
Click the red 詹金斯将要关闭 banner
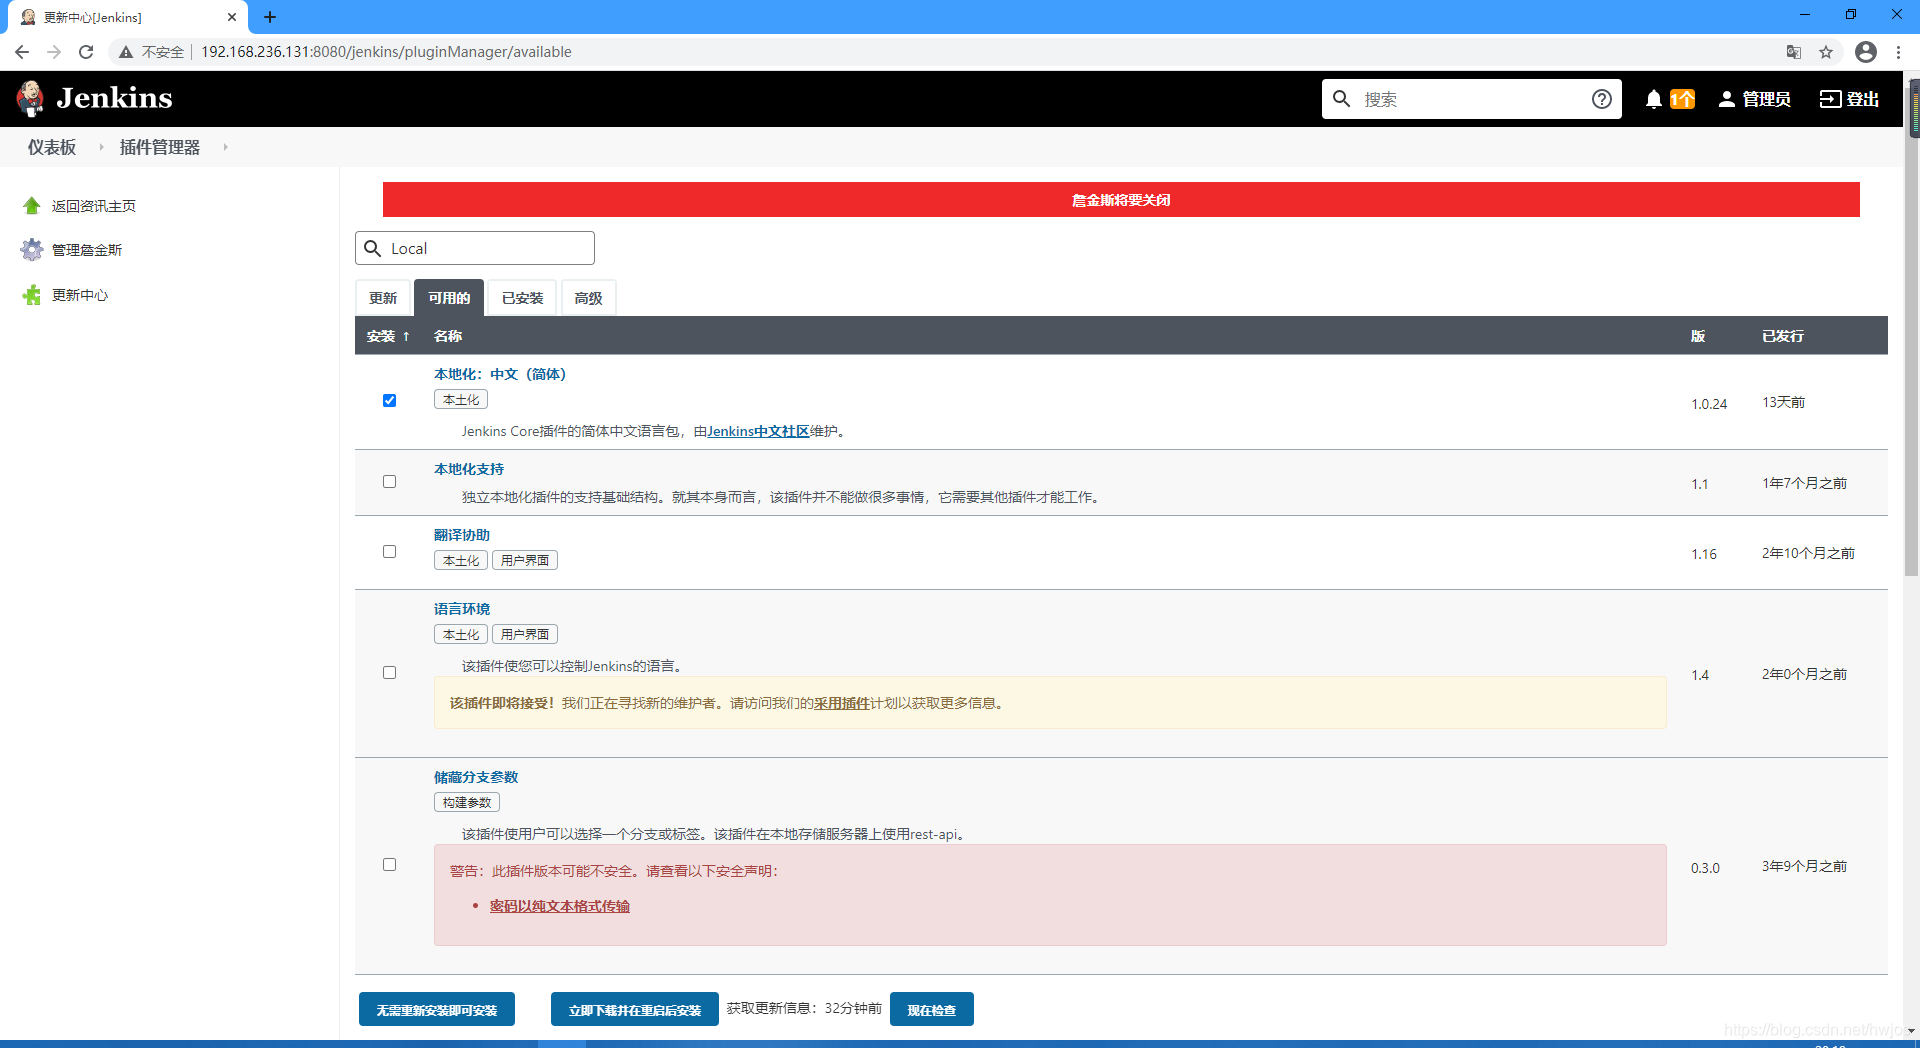(x=1121, y=200)
